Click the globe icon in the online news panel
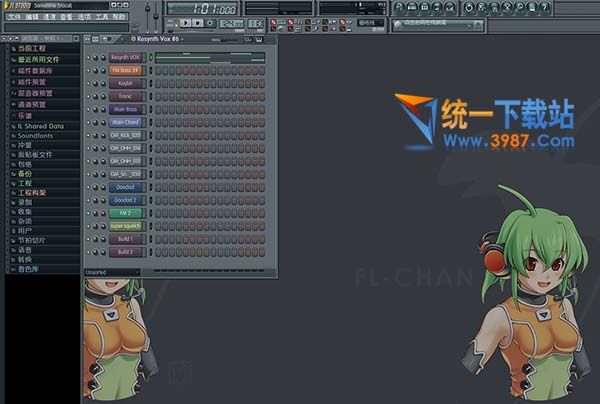 [398, 25]
